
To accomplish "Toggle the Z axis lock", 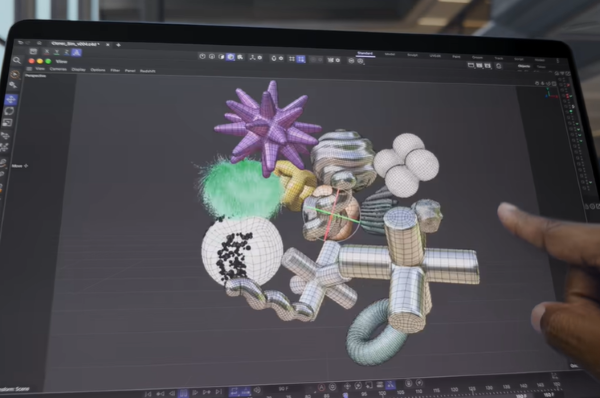I will (67, 52).
